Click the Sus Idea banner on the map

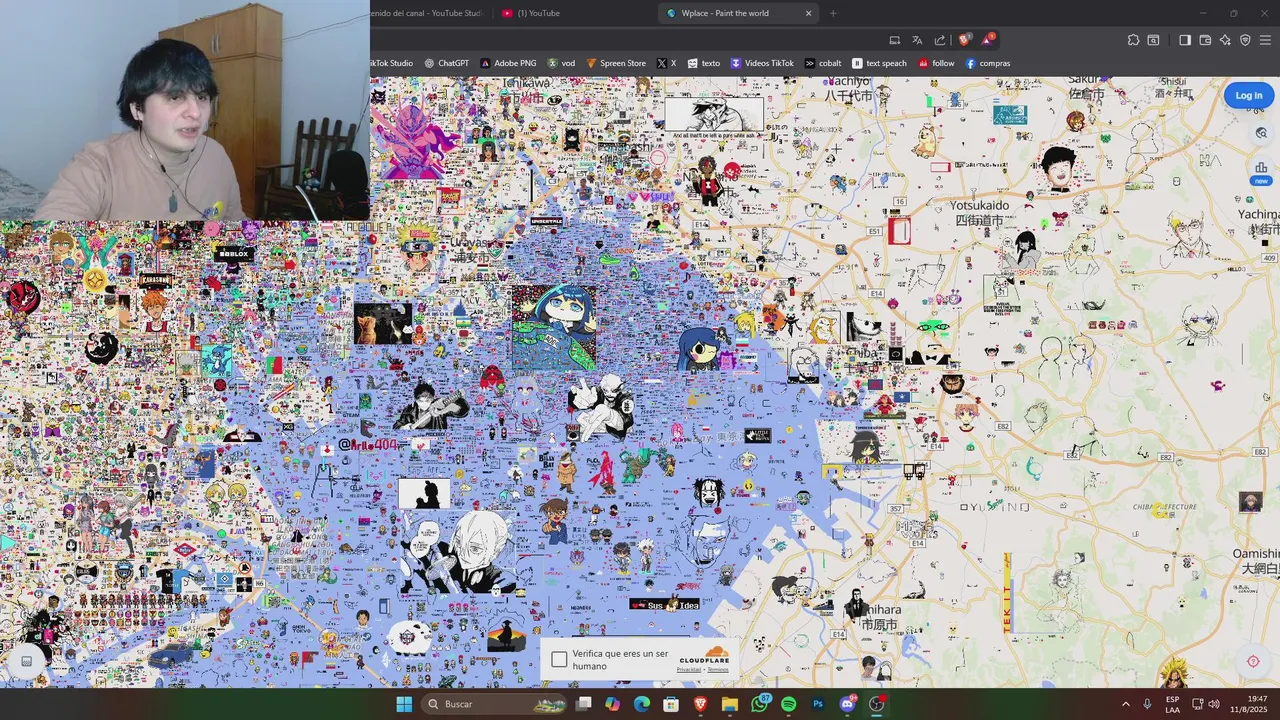(x=664, y=604)
